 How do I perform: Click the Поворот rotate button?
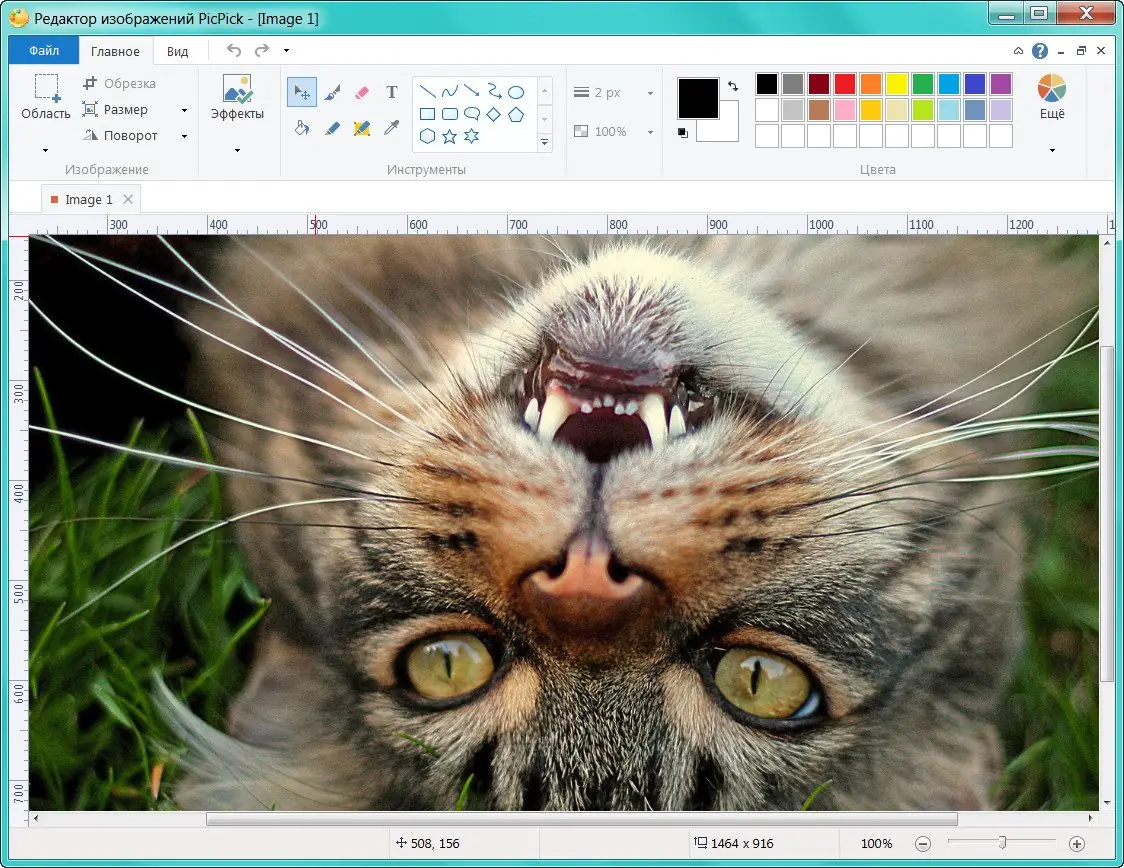coord(120,135)
